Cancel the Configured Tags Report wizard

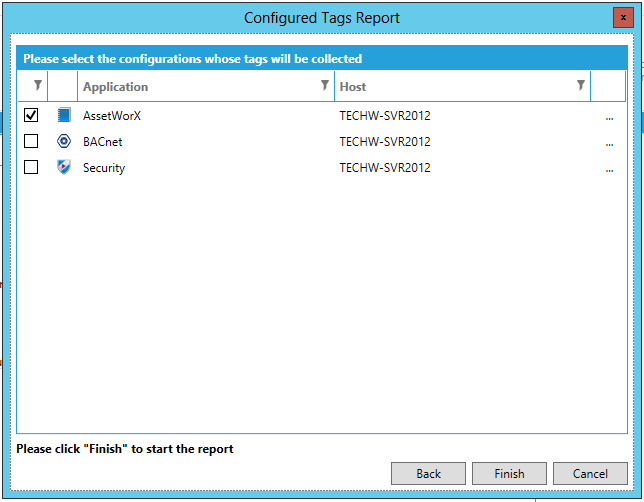coord(590,473)
